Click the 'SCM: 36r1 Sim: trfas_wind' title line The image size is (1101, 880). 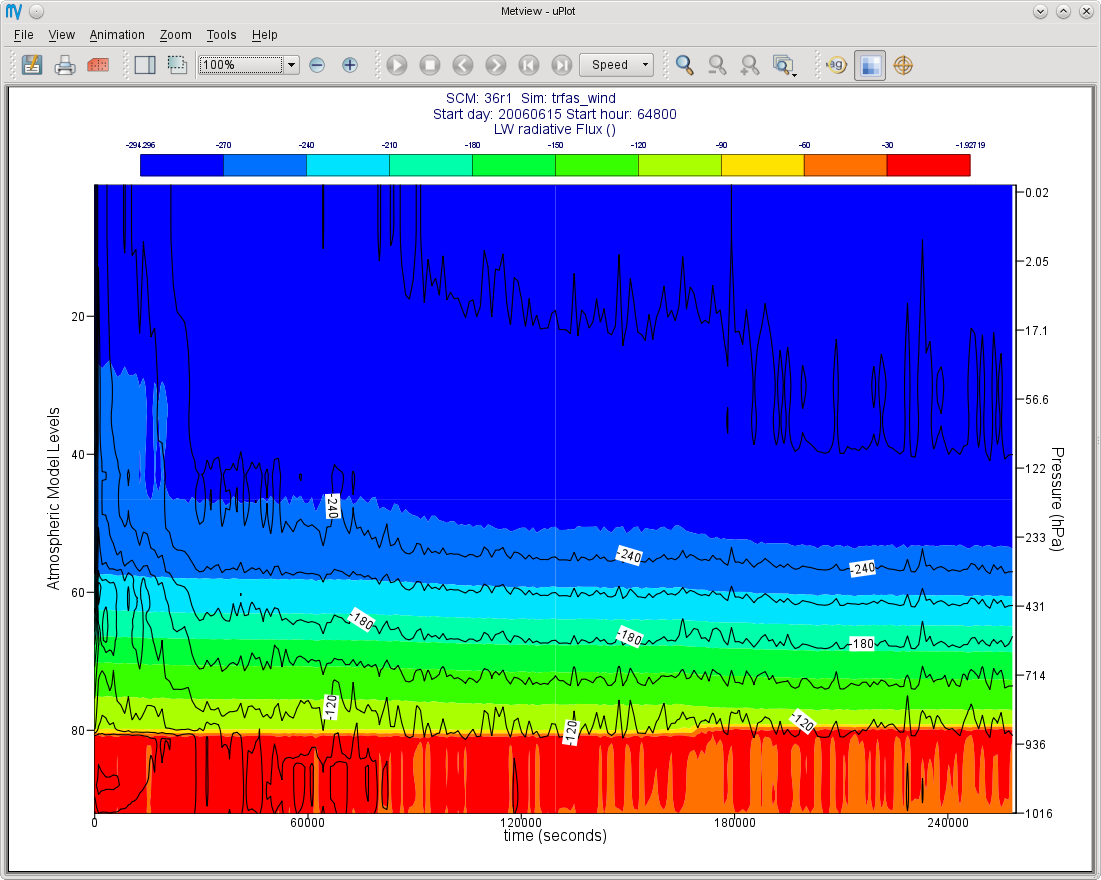(531, 98)
